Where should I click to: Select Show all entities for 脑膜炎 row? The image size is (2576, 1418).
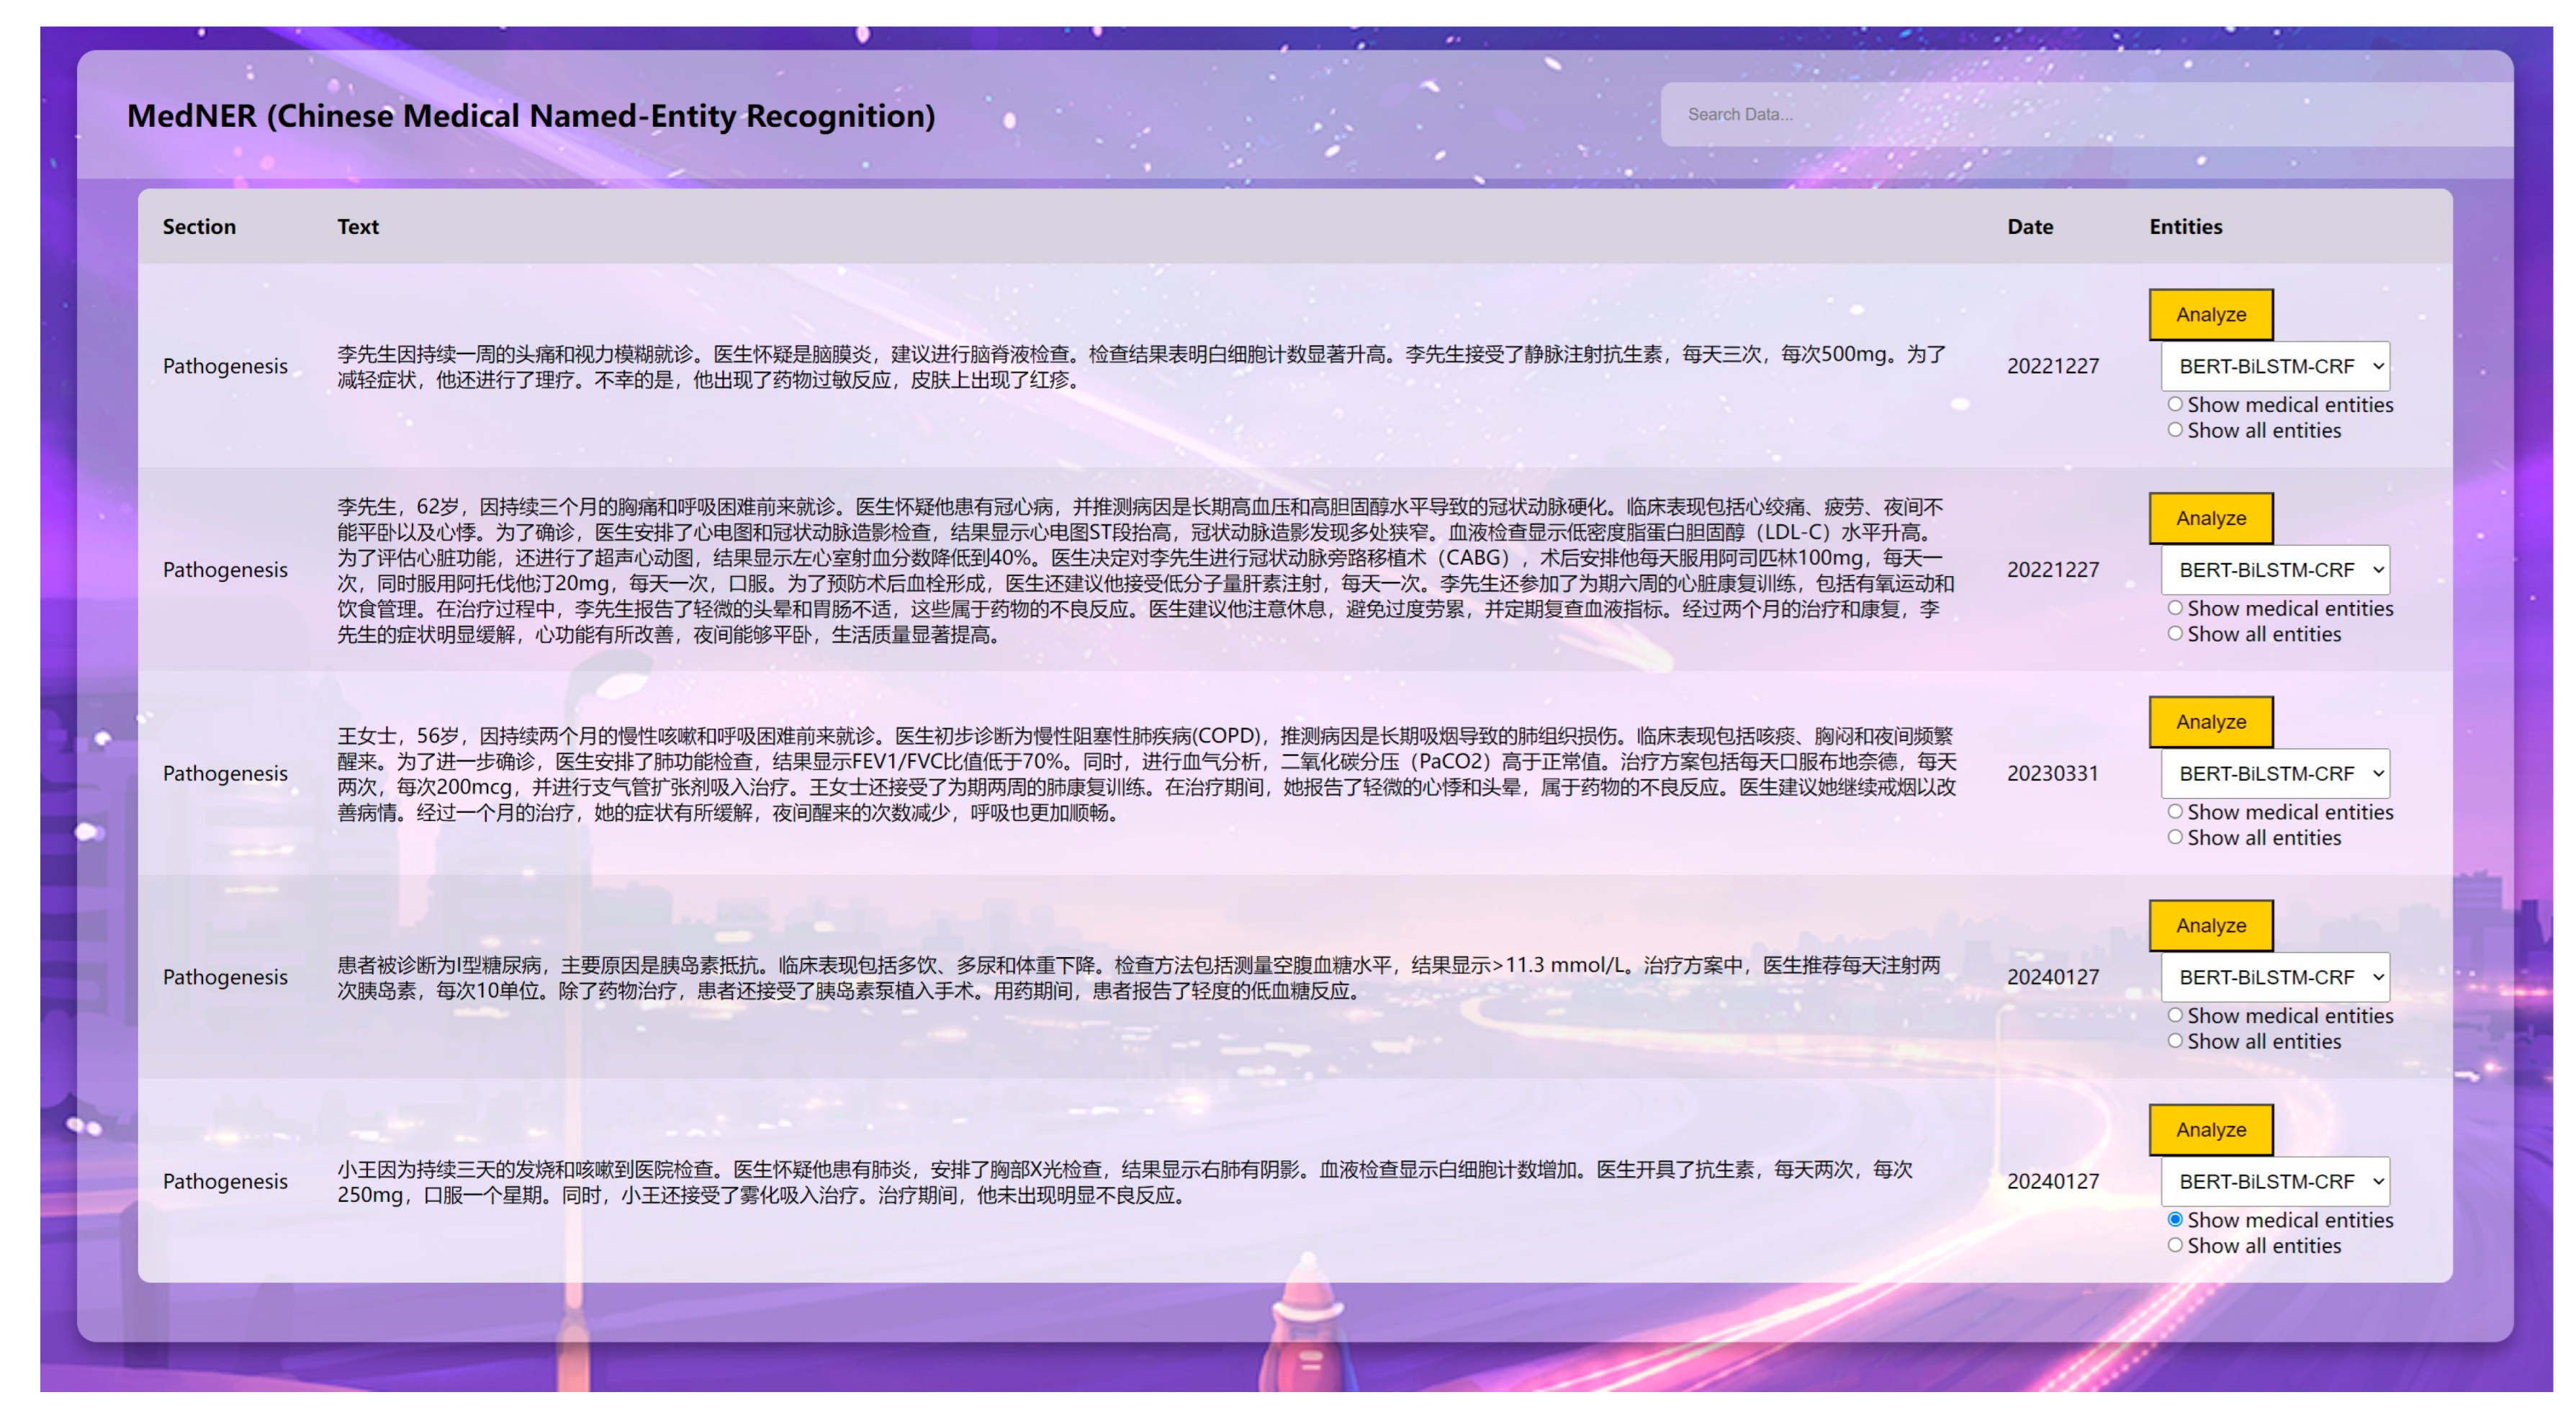click(x=2175, y=430)
